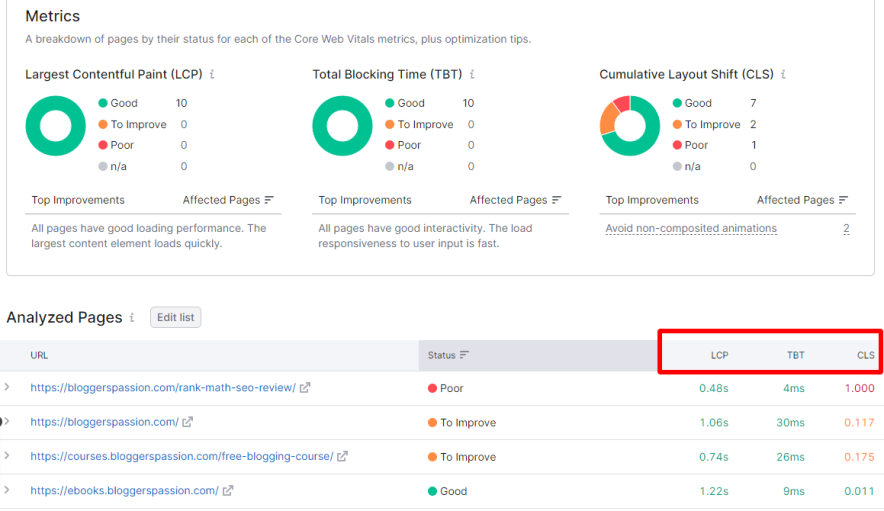
Task: Open Avoid non-composited animations tip
Action: click(691, 228)
